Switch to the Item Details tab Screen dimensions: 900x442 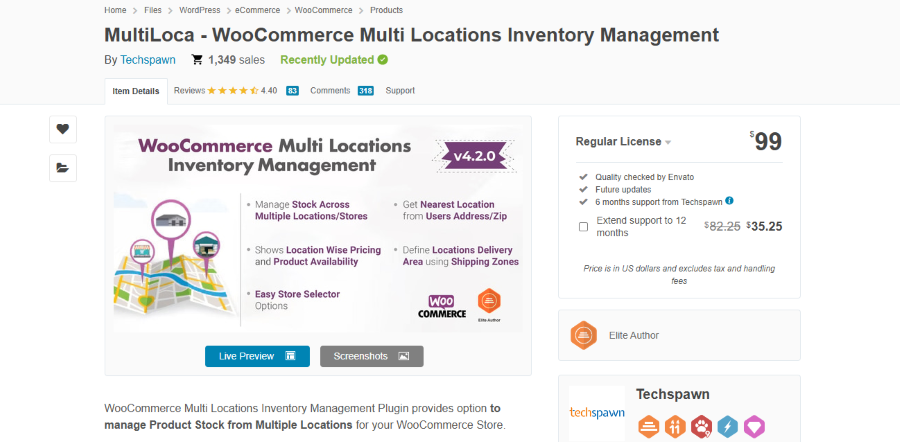tap(136, 91)
